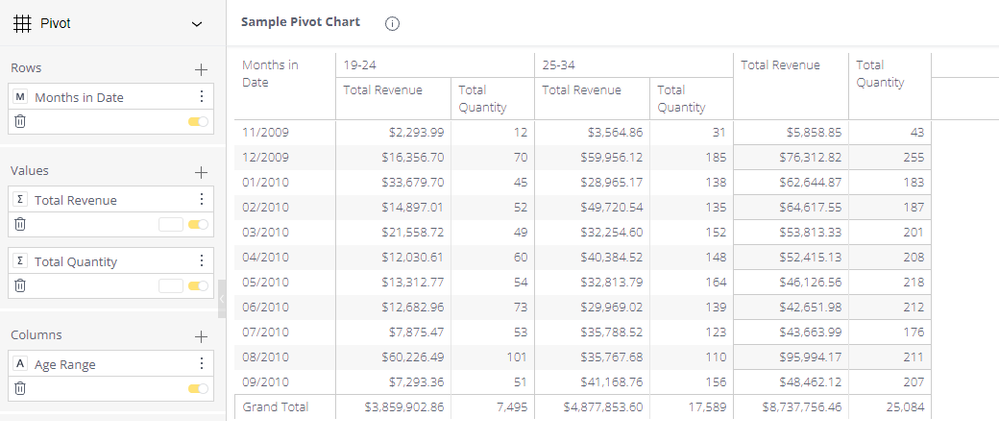999x421 pixels.
Task: Add a new field to Values
Action: coord(201,172)
